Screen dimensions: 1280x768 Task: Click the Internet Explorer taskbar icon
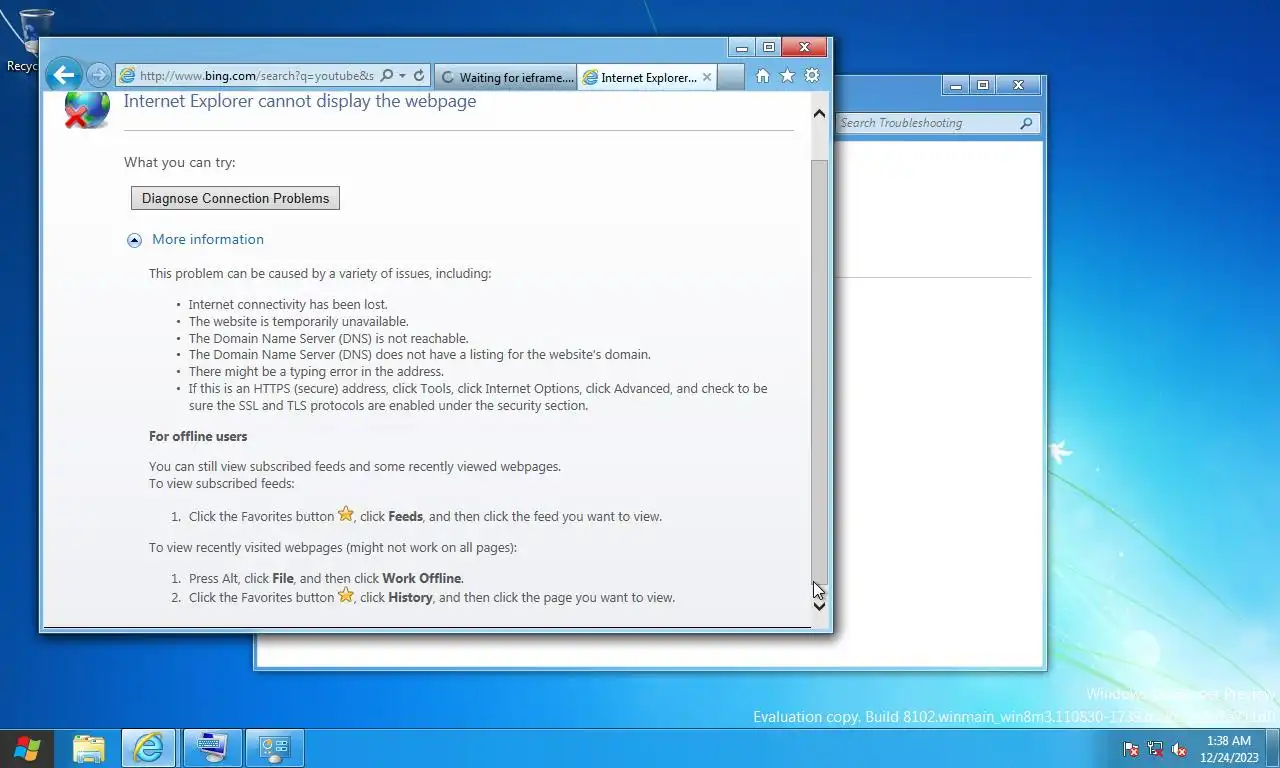[148, 748]
